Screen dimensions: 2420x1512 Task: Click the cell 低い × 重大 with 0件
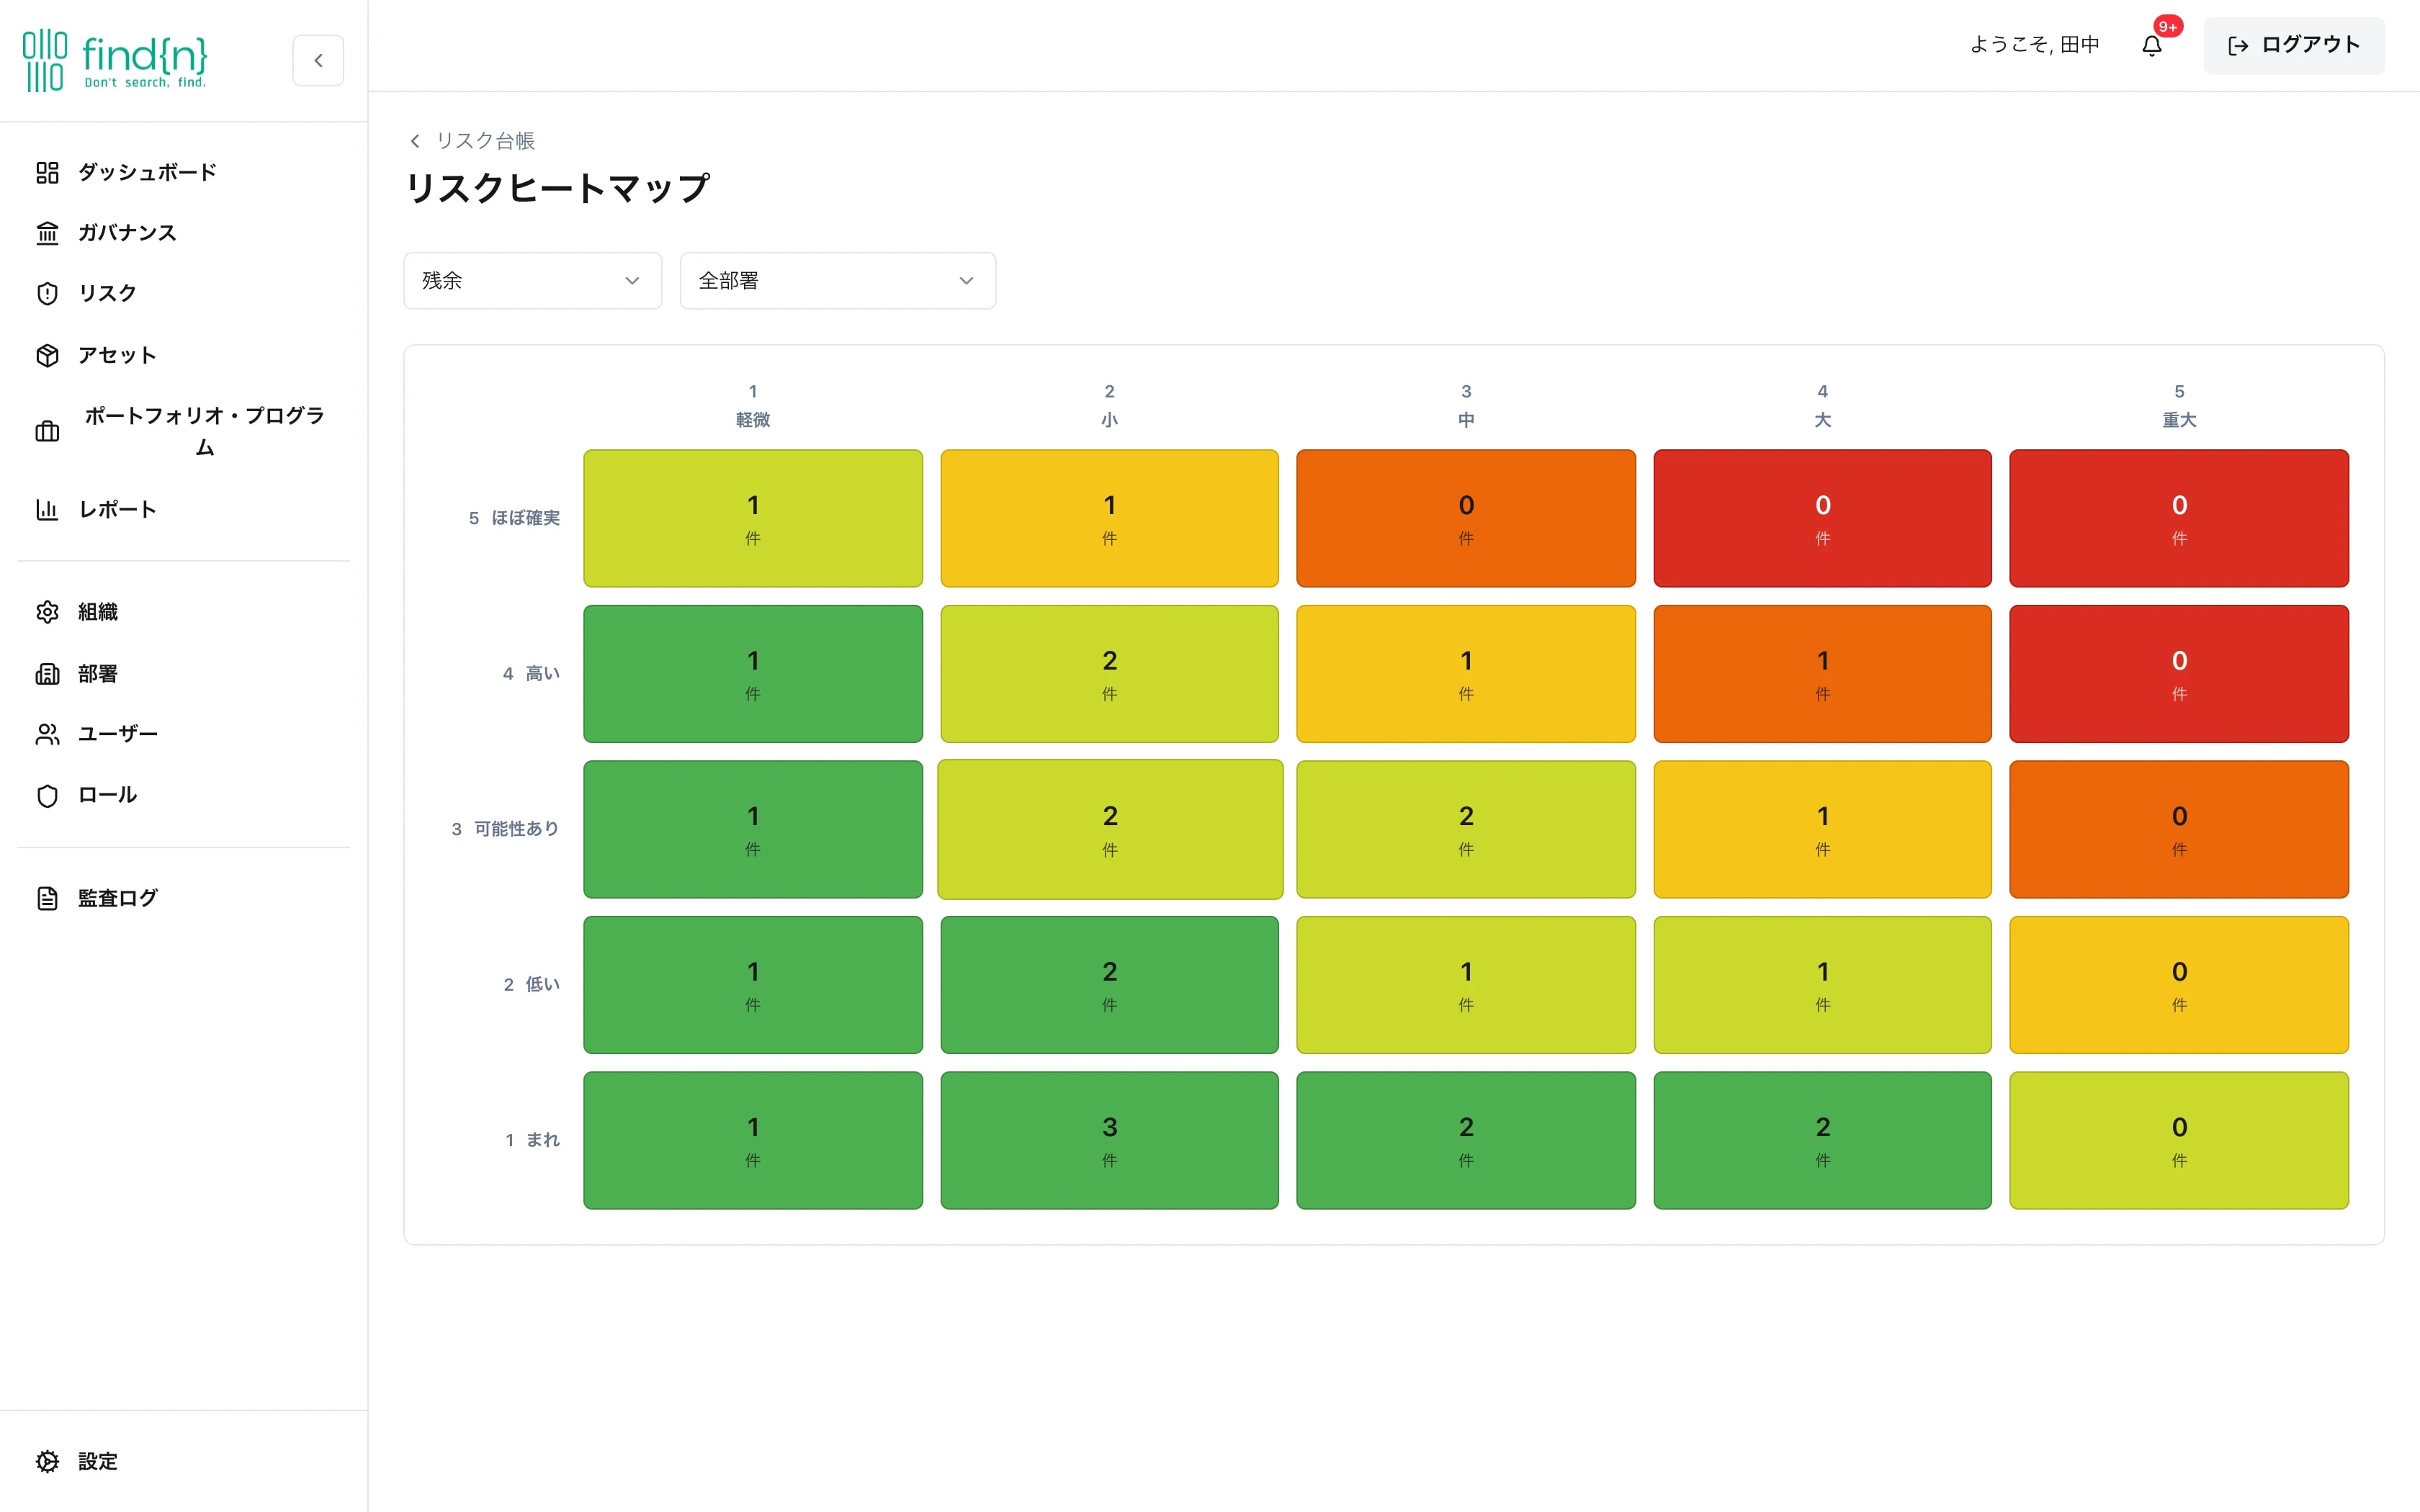[x=2179, y=985]
